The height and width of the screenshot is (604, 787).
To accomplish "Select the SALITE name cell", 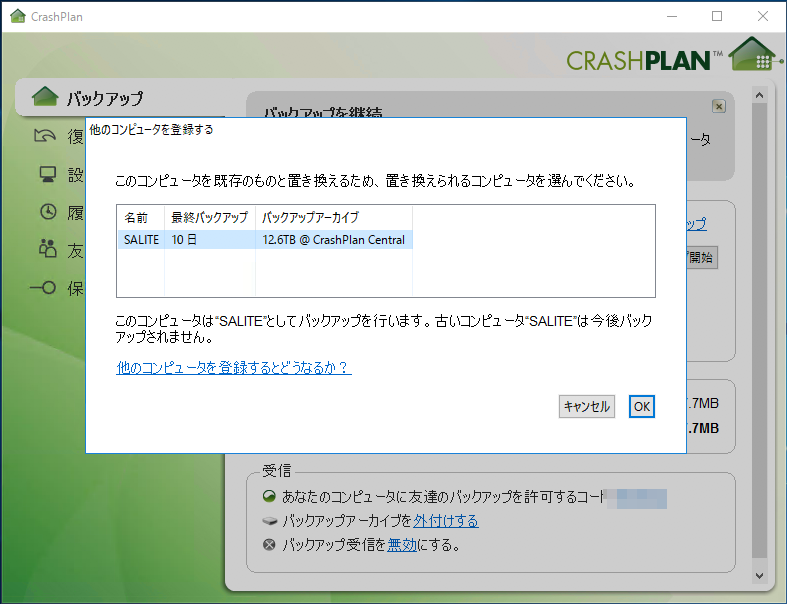I will 141,239.
